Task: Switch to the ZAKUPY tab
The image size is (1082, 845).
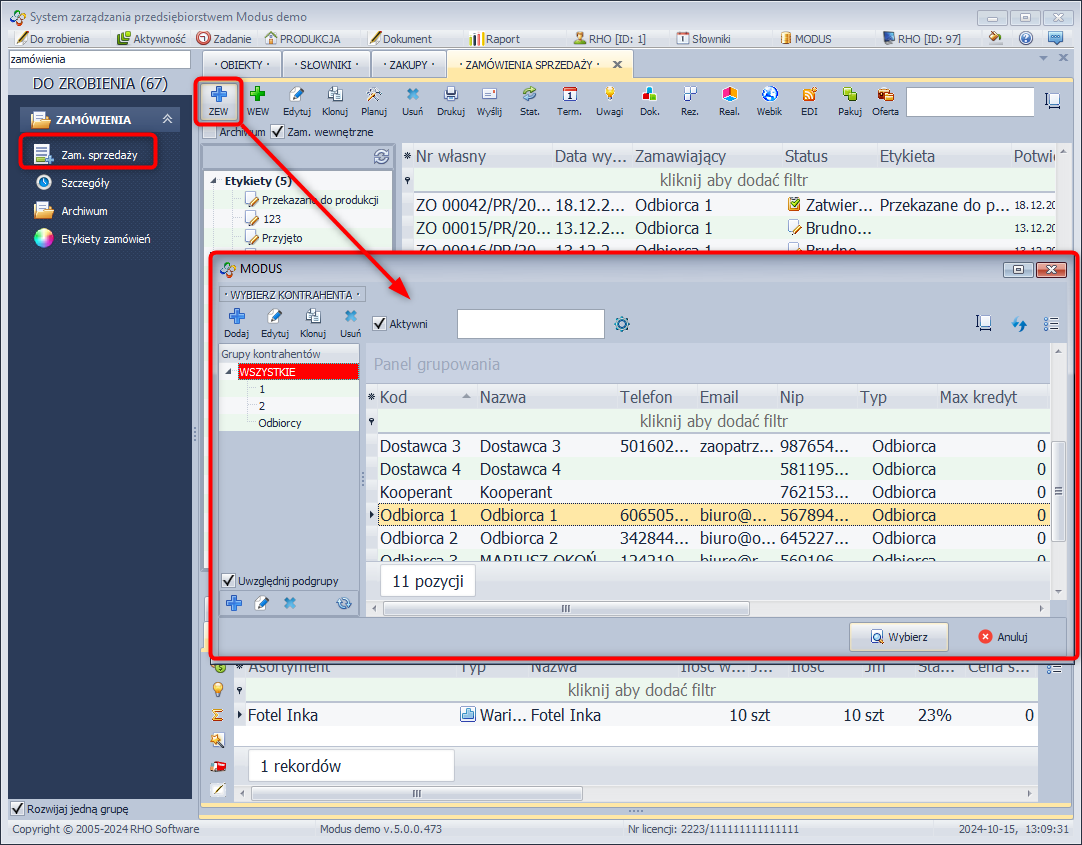Action: point(407,65)
